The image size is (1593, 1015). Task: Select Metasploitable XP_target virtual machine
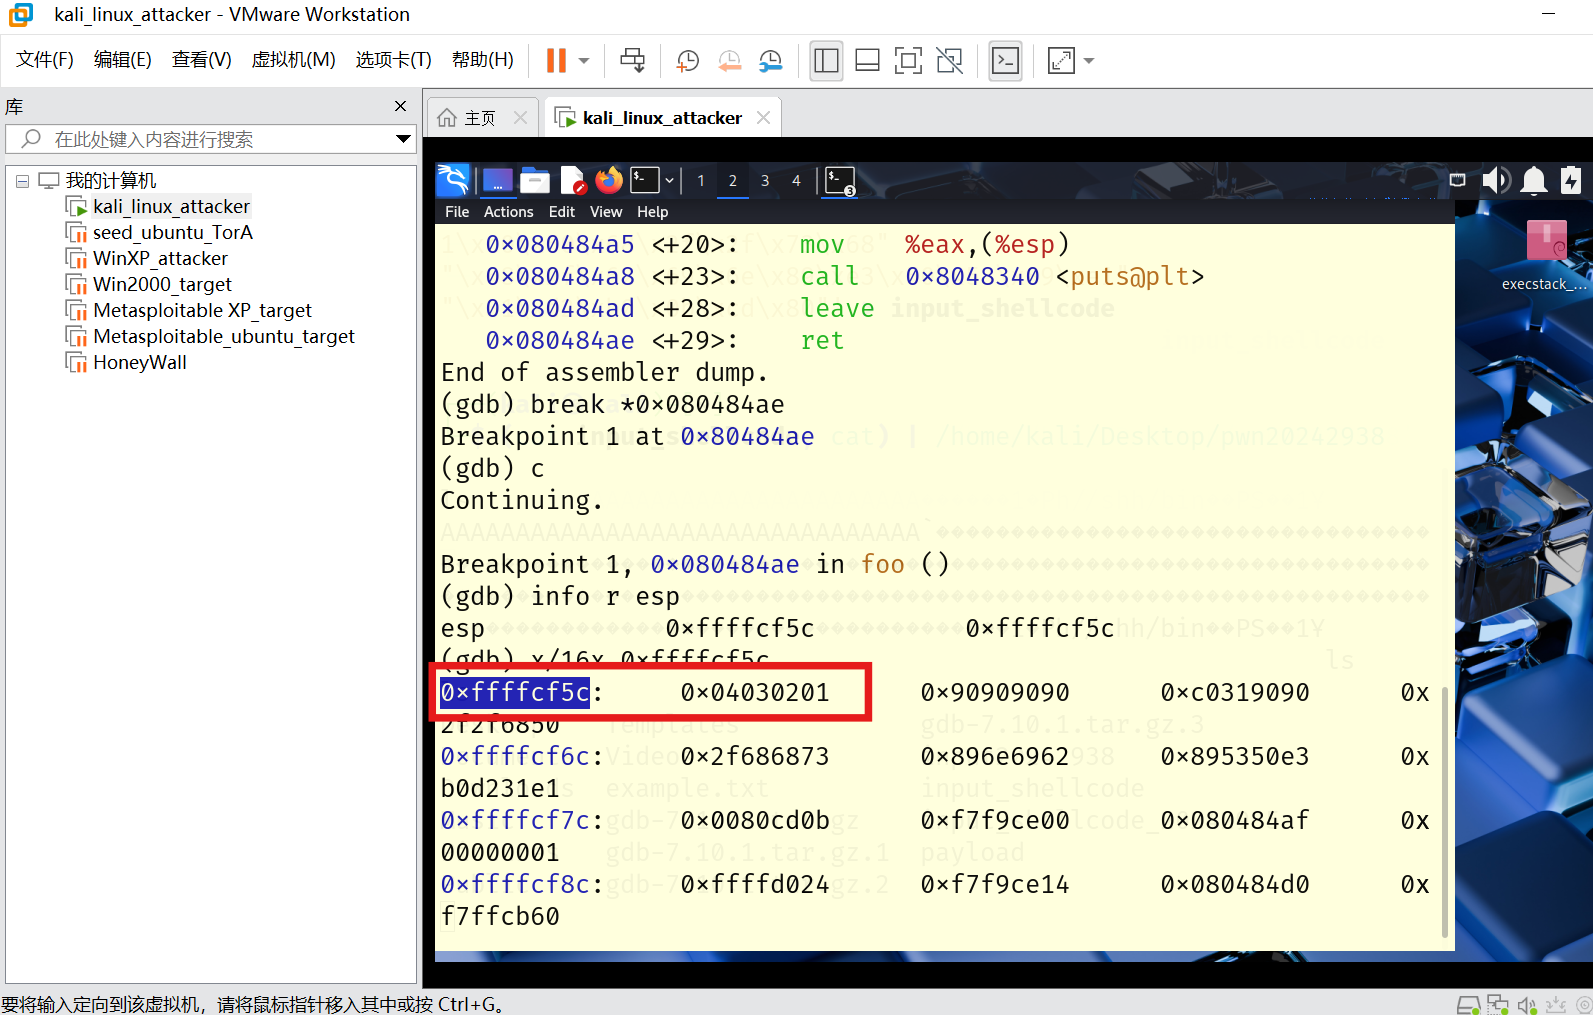pyautogui.click(x=202, y=310)
